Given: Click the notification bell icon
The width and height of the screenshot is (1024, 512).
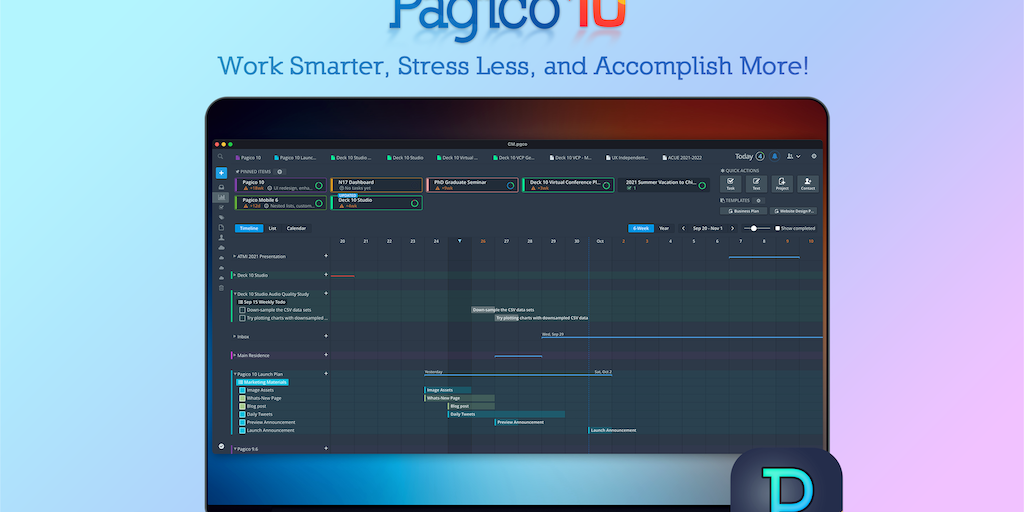Looking at the screenshot, I should pyautogui.click(x=775, y=157).
